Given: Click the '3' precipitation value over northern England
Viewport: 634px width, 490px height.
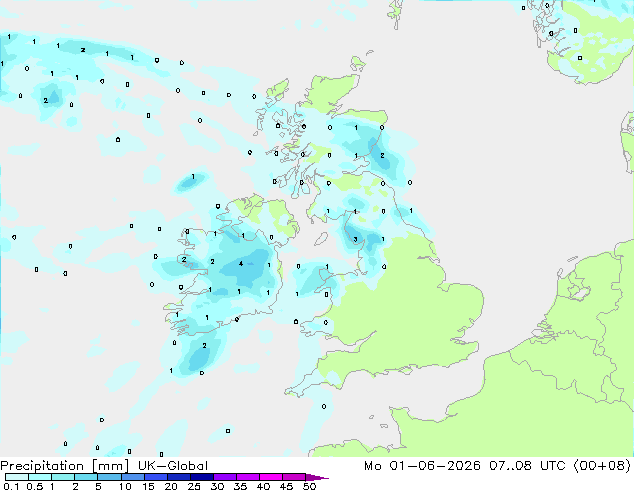Looking at the screenshot, I should (x=355, y=239).
